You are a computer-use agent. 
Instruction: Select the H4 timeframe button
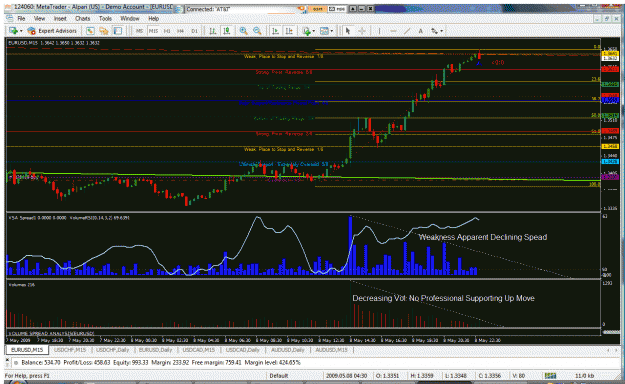tap(181, 31)
